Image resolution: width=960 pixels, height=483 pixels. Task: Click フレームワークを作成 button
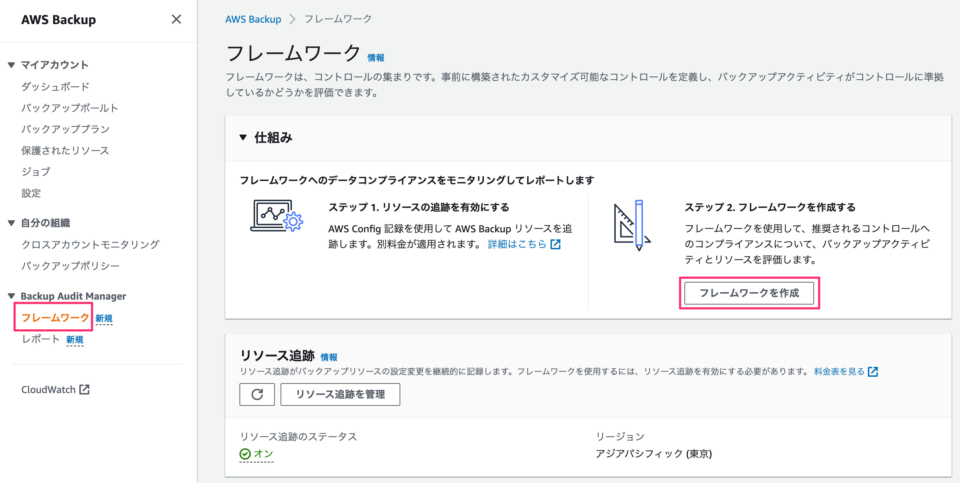coord(749,293)
